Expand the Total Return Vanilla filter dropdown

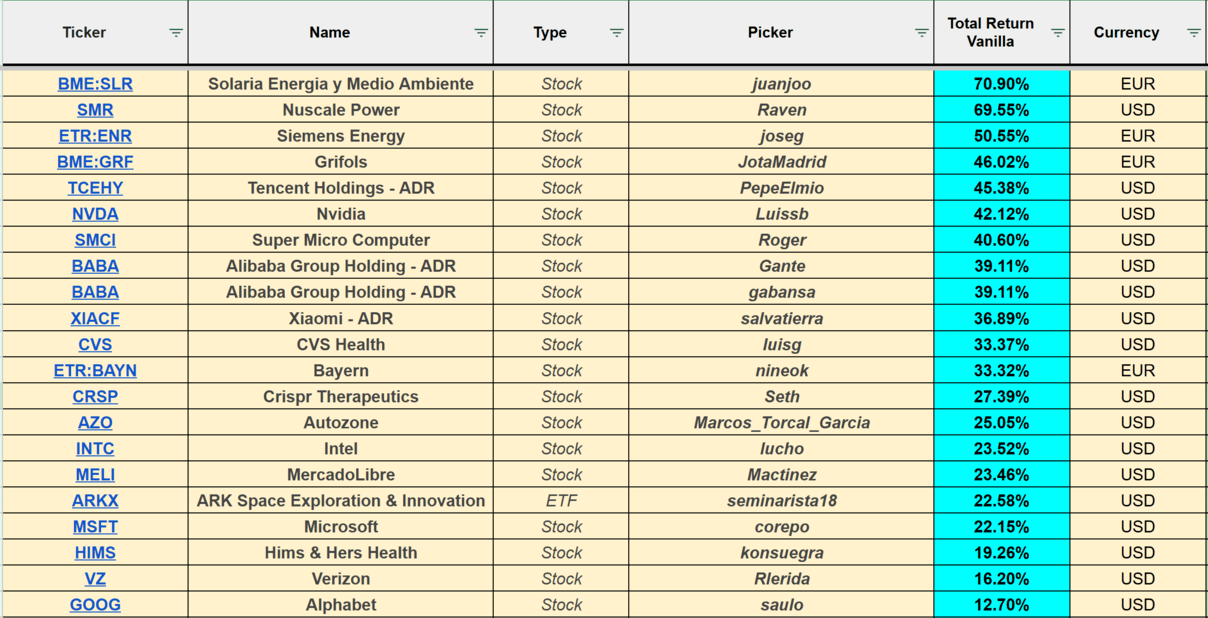[1058, 33]
